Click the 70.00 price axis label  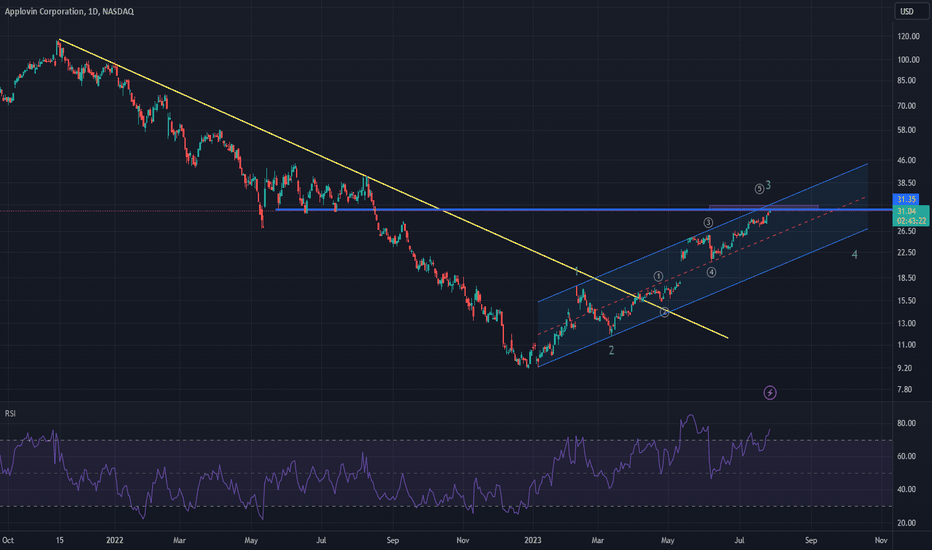tap(906, 106)
